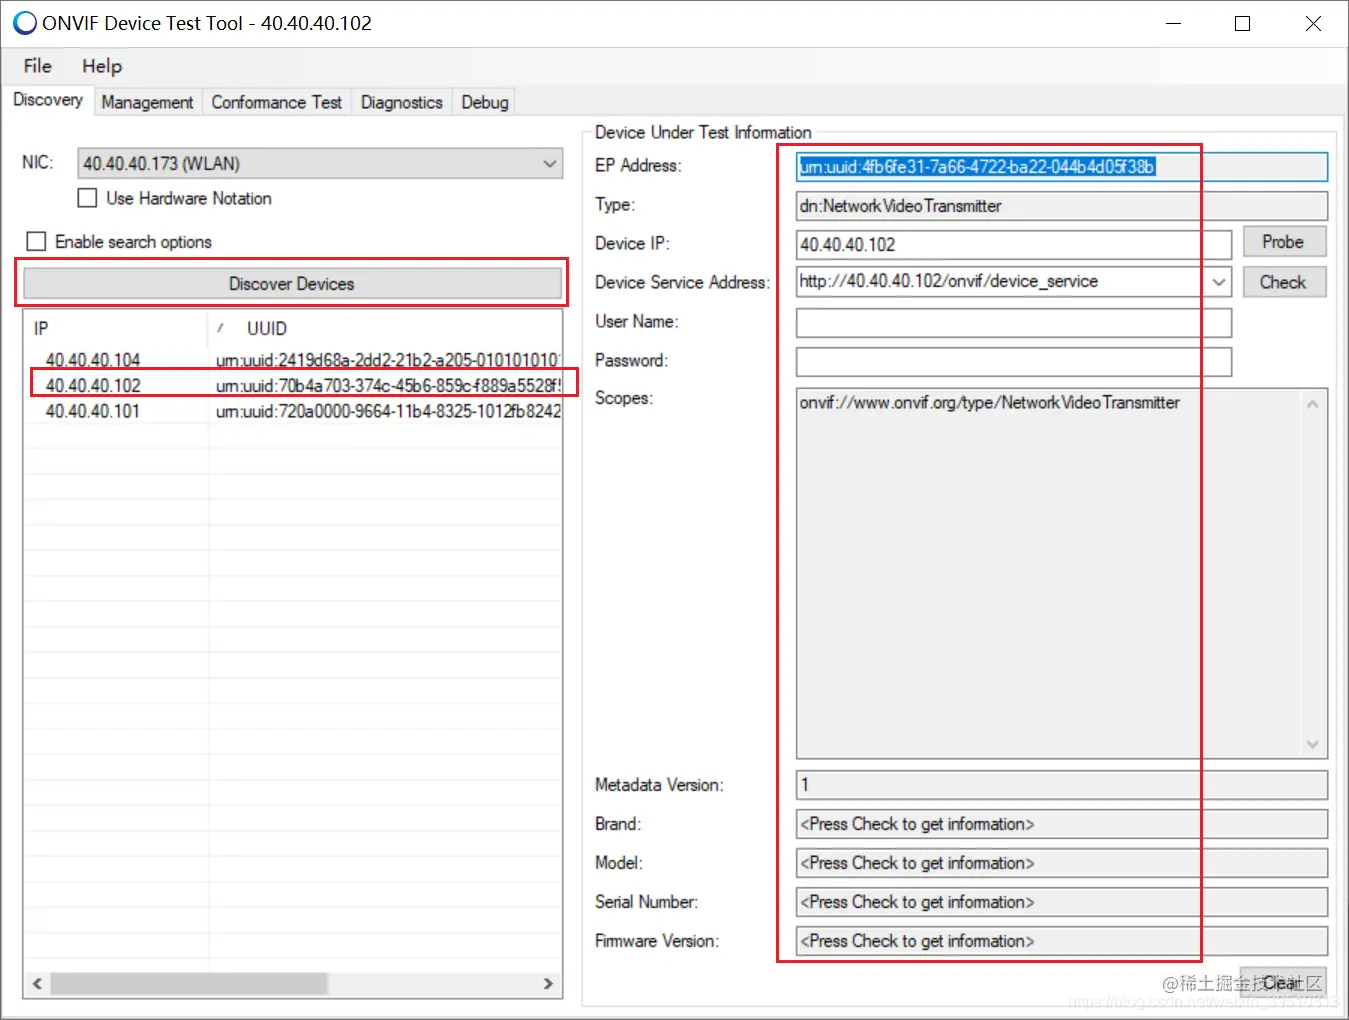Image resolution: width=1349 pixels, height=1020 pixels.
Task: Click the device list horizontal scrollbar thumb
Action: tap(190, 984)
